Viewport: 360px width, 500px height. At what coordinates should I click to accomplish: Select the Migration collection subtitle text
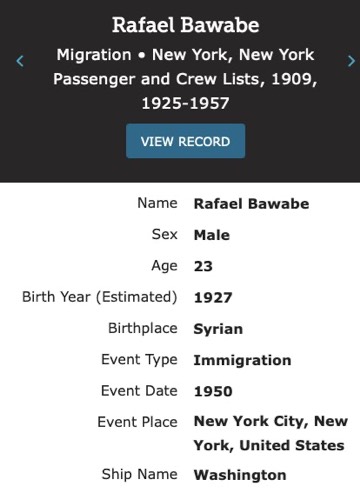(x=185, y=79)
